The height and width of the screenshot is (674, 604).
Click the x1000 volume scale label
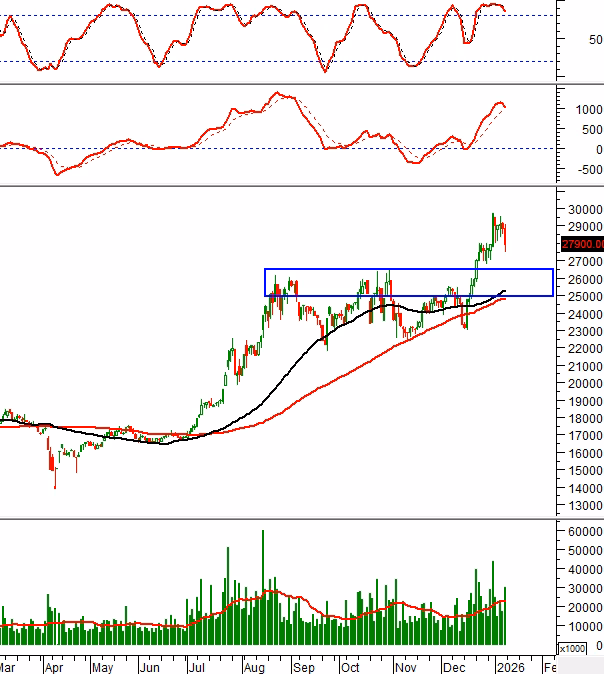(573, 649)
